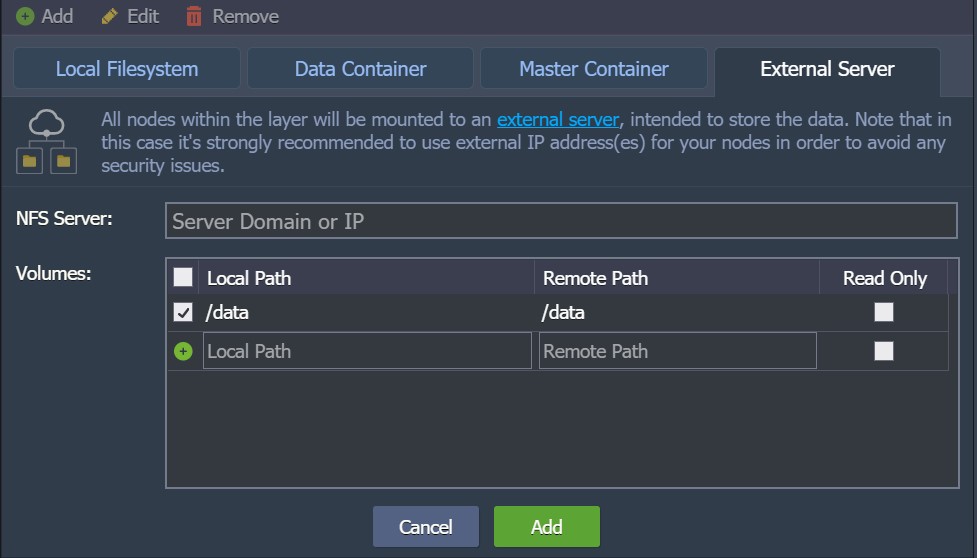The height and width of the screenshot is (558, 977).
Task: Enable Read Only for the new volume row
Action: click(884, 351)
